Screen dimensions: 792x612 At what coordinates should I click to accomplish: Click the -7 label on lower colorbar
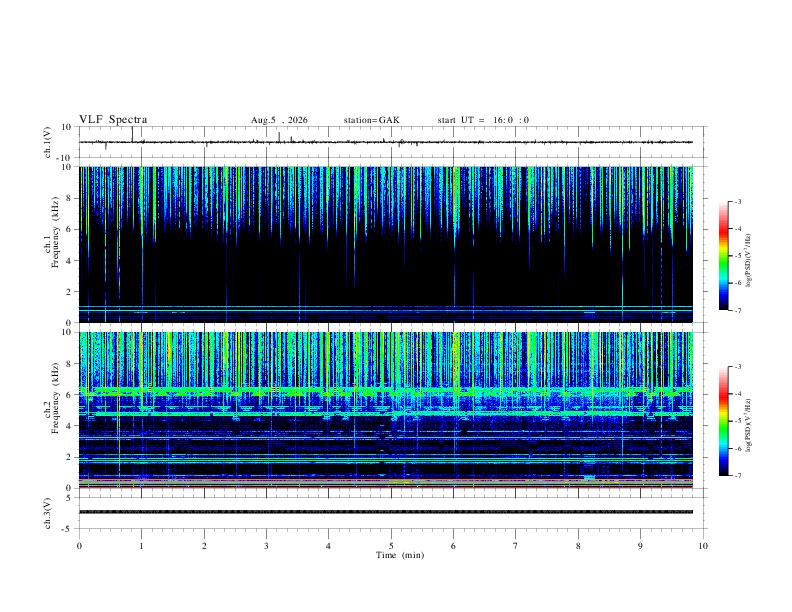click(x=737, y=476)
